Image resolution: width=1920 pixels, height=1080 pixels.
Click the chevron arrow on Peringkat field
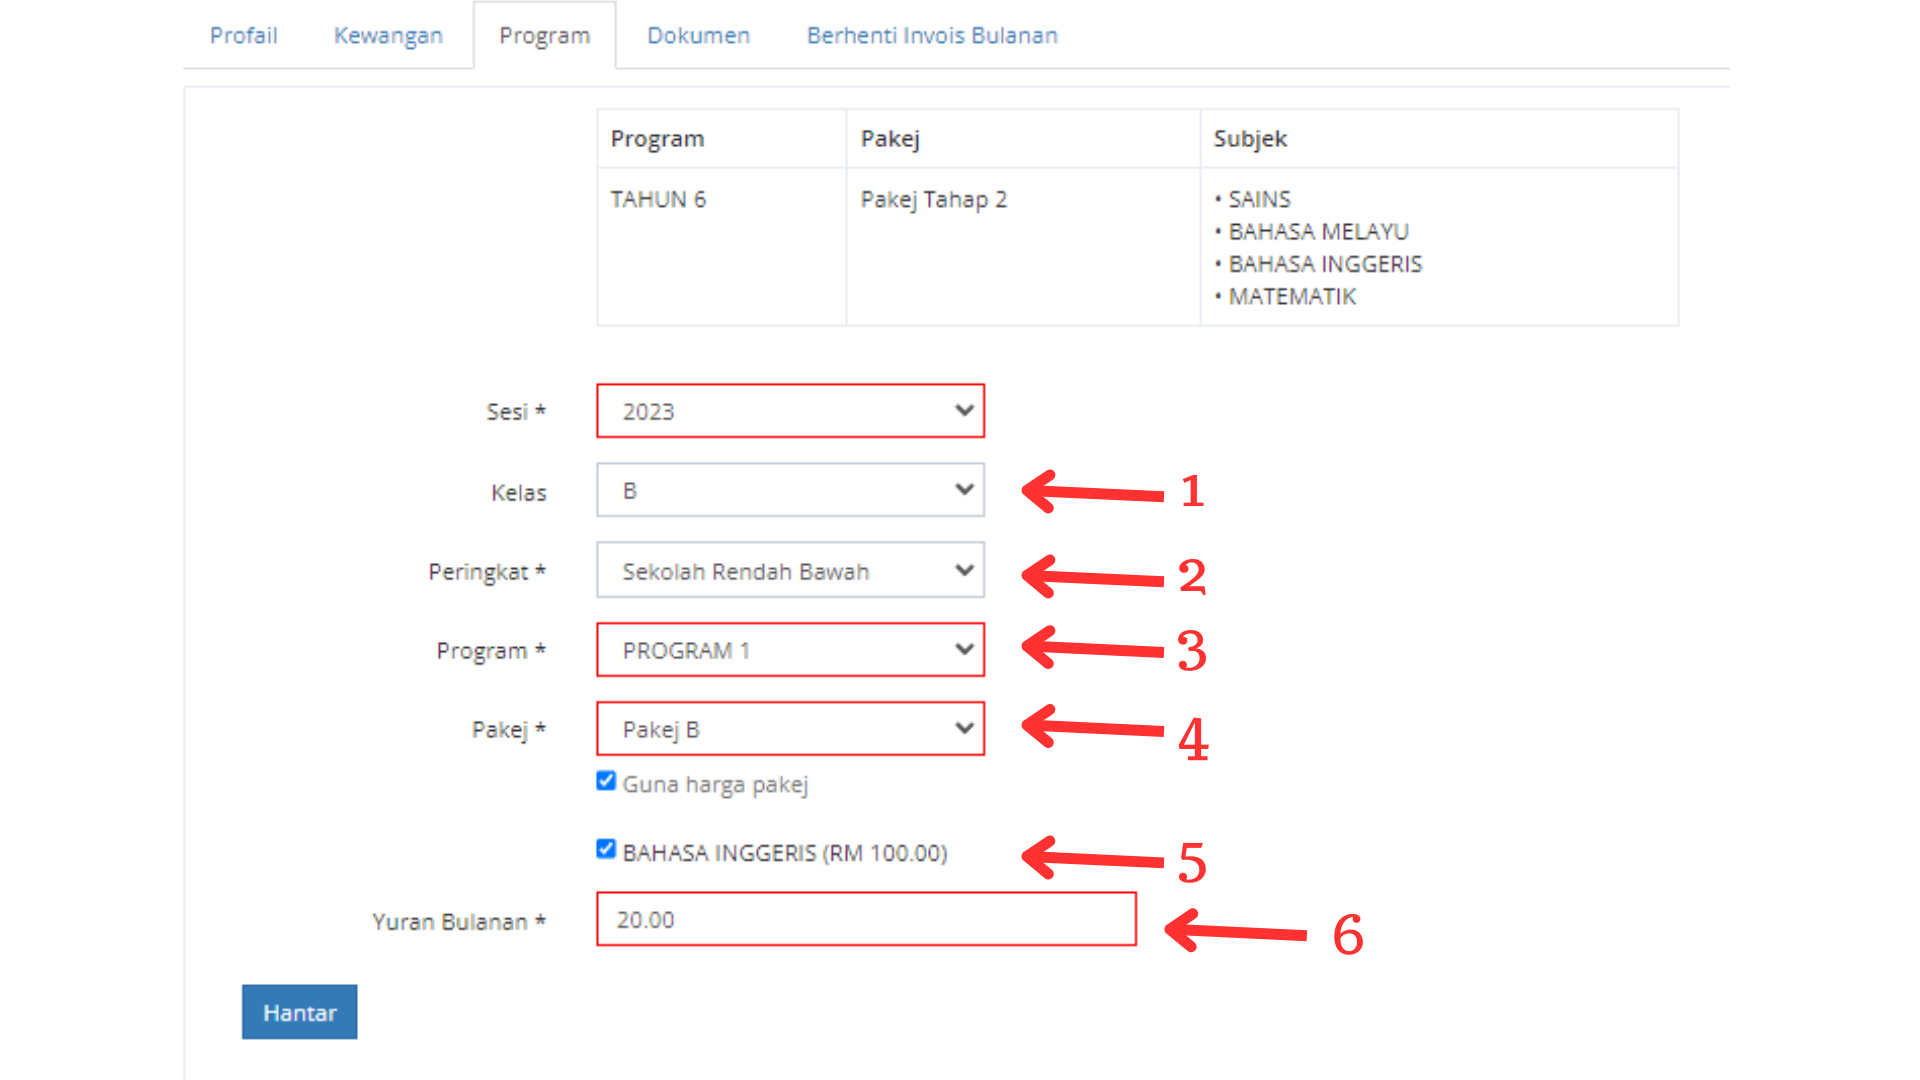tap(964, 570)
